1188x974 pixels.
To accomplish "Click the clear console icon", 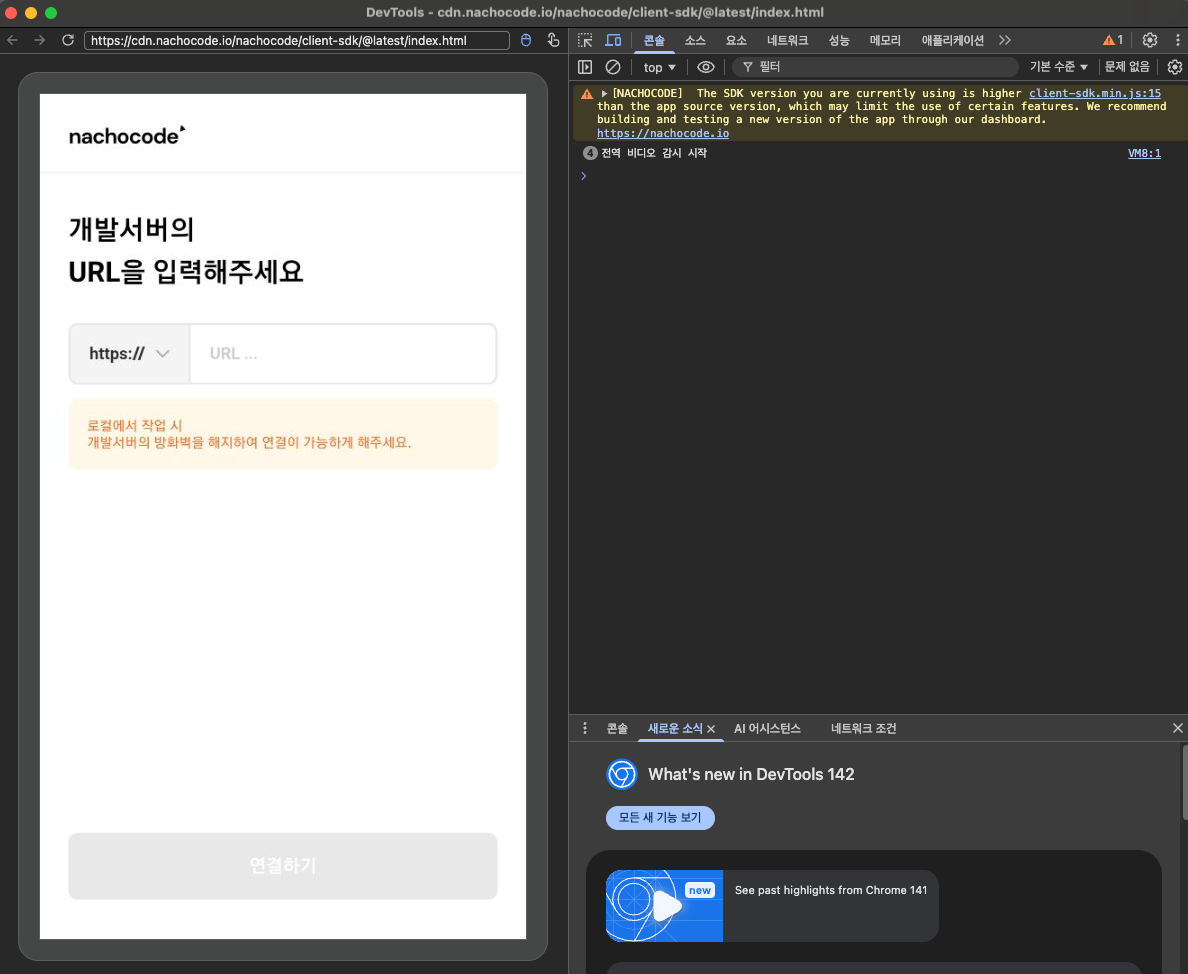I will click(x=613, y=67).
